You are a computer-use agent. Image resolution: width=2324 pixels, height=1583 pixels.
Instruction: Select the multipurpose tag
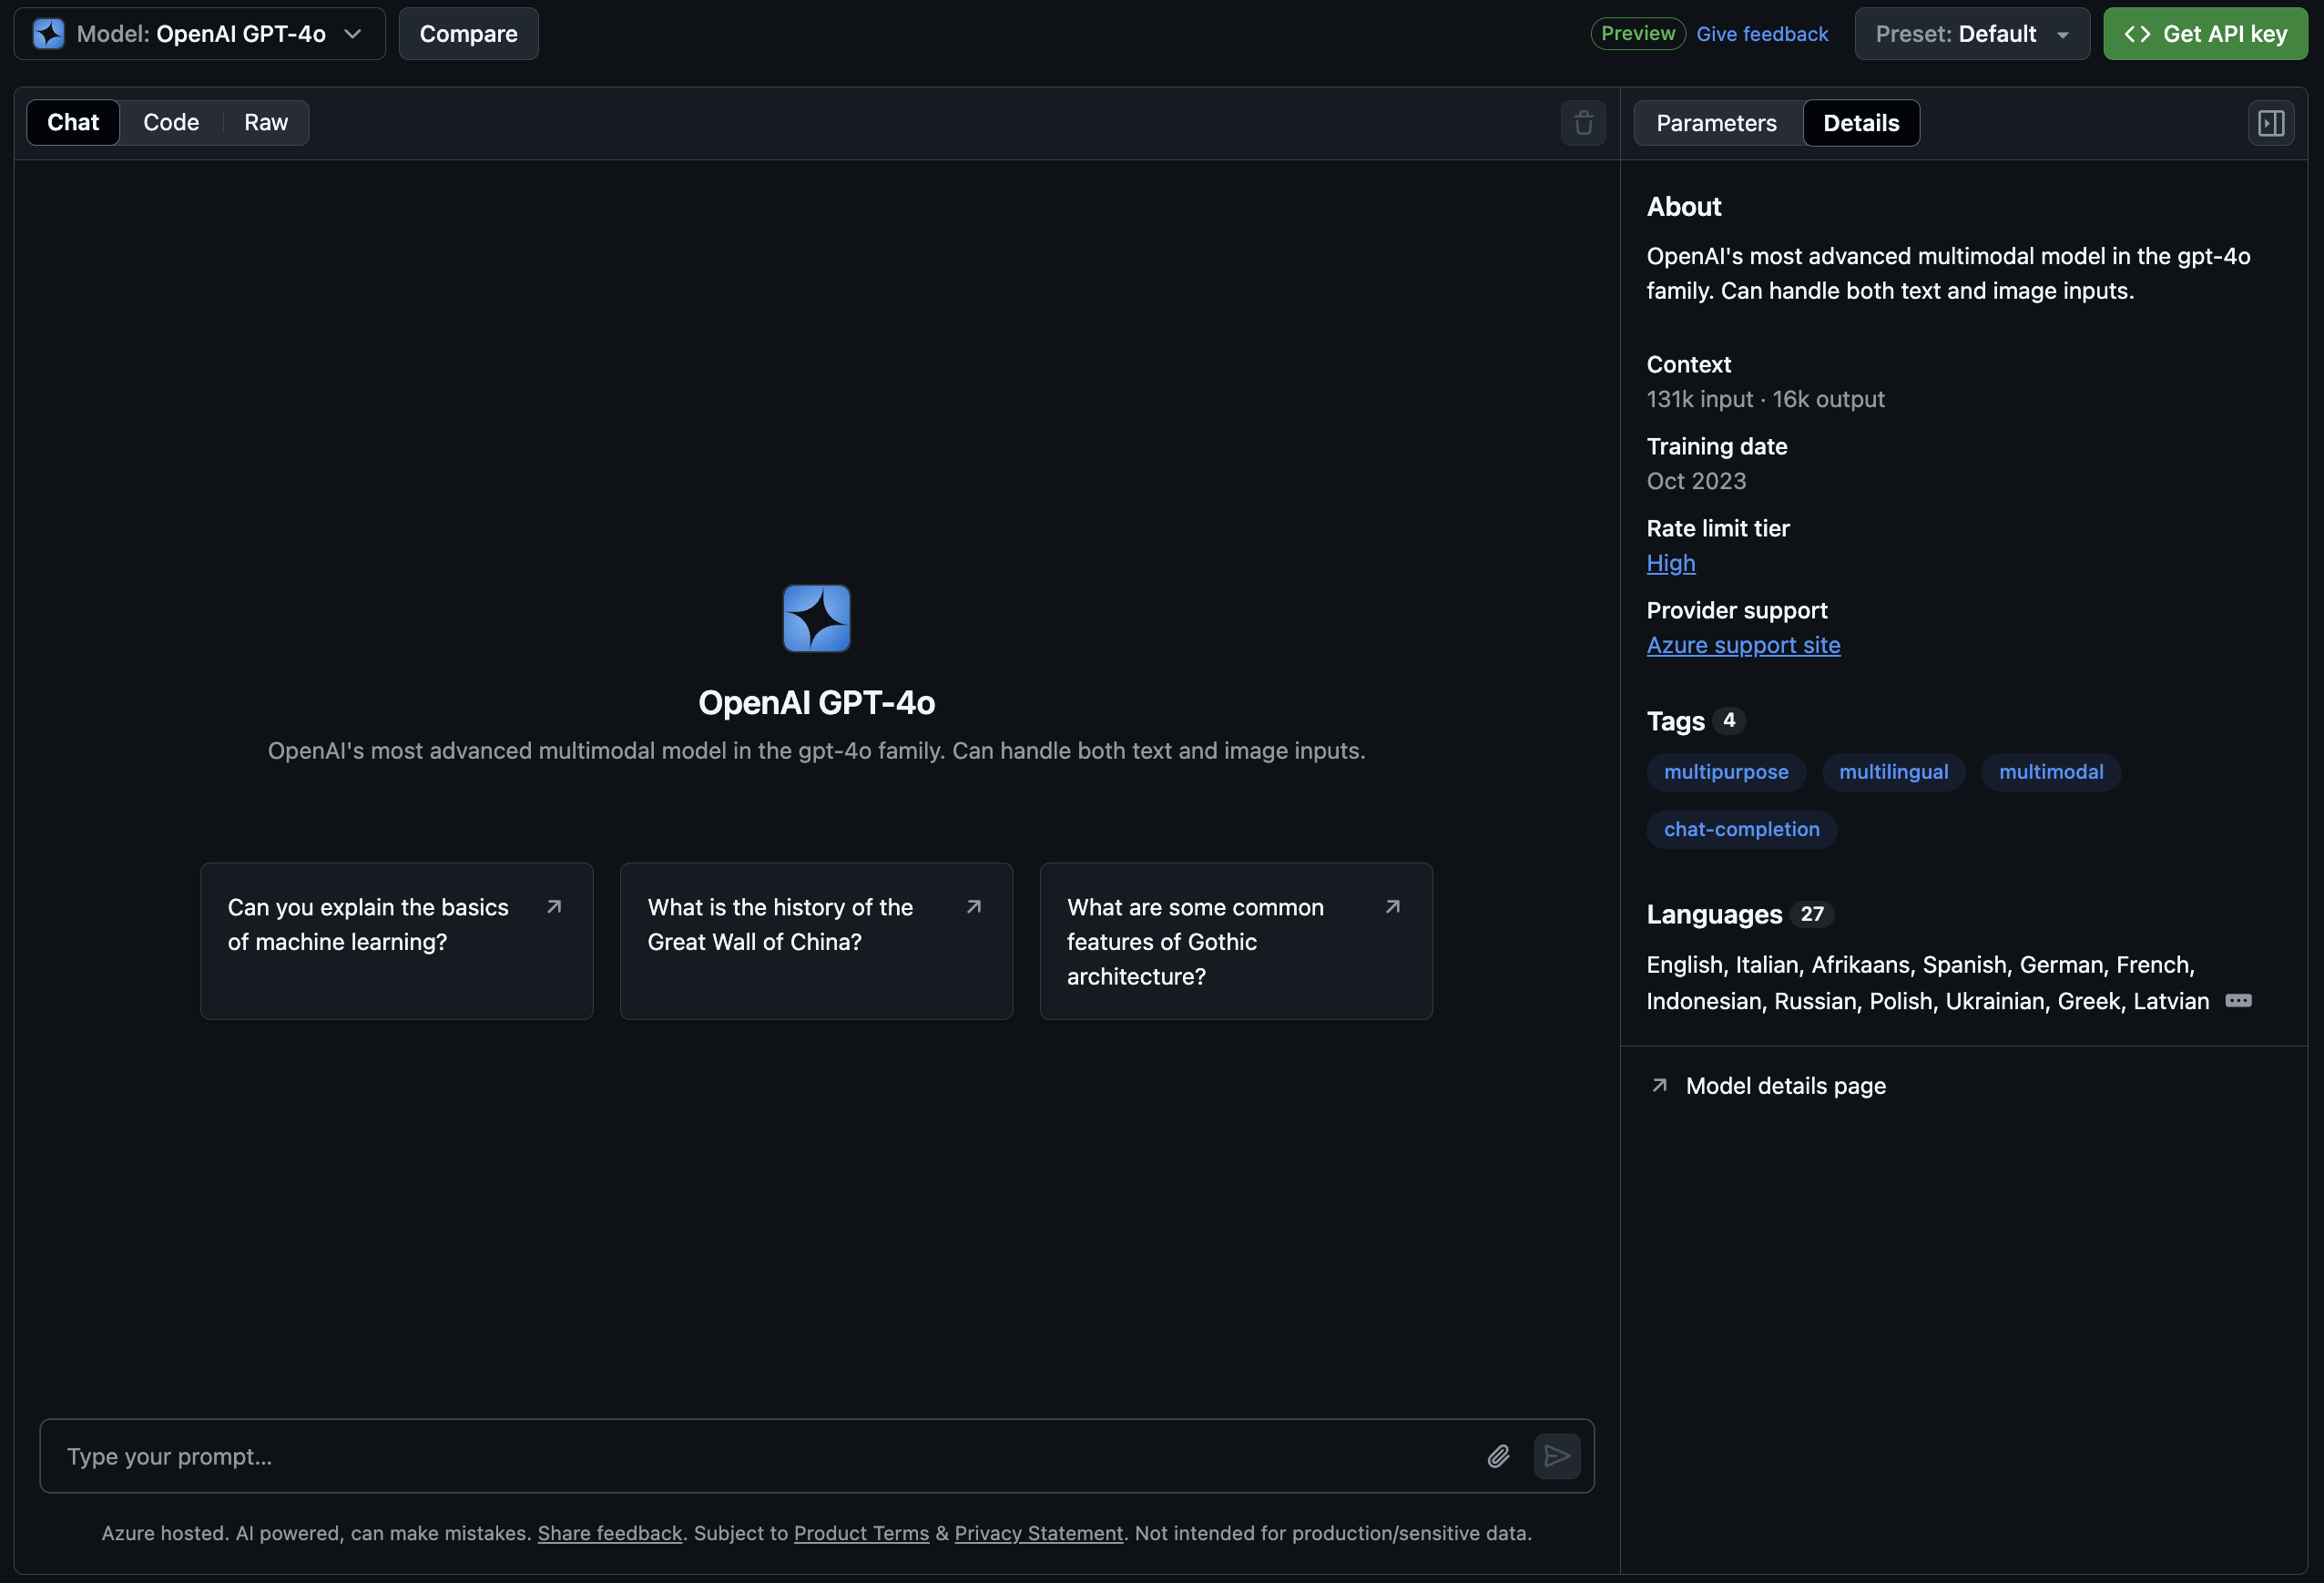pyautogui.click(x=1726, y=772)
